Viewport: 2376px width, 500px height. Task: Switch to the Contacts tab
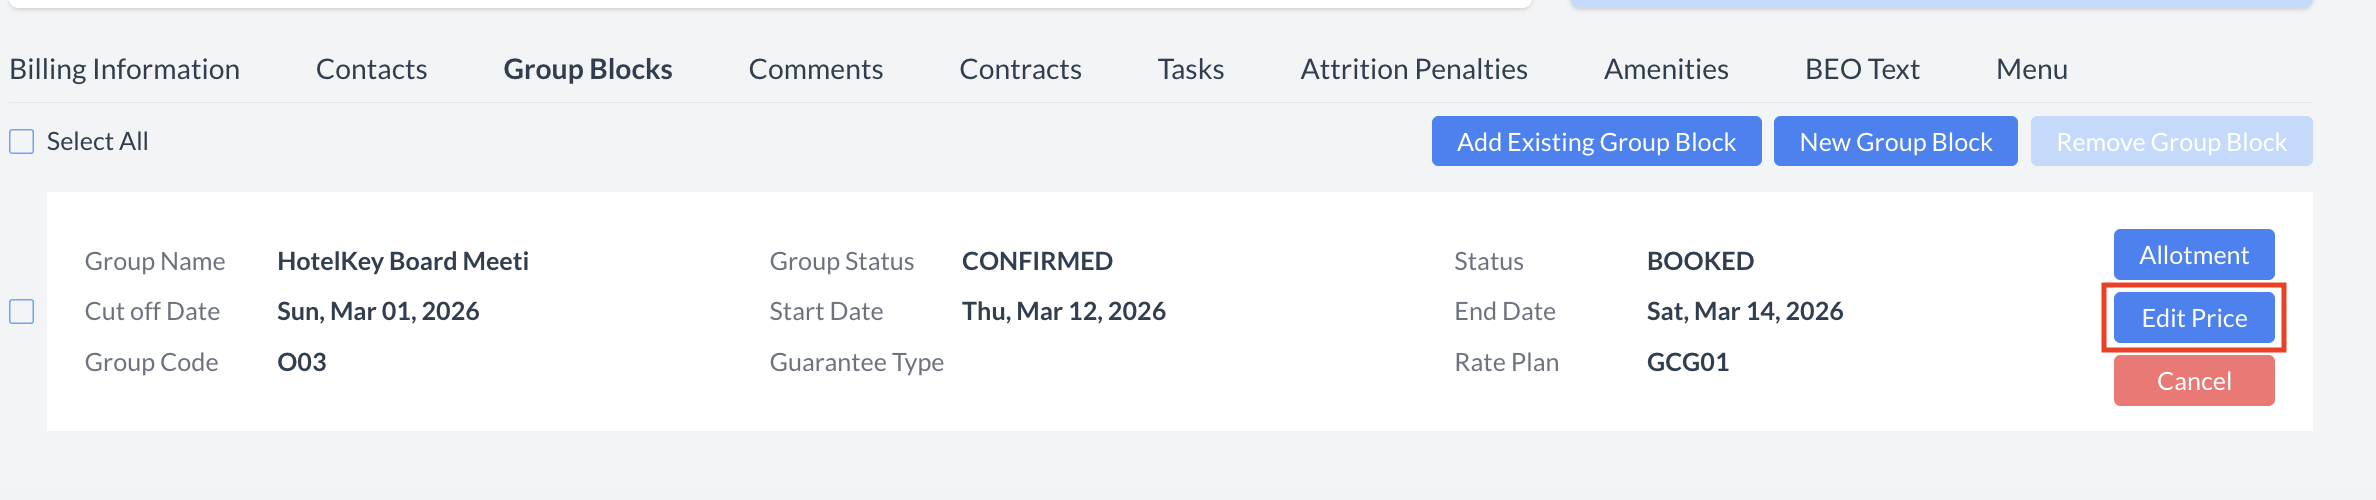[371, 69]
